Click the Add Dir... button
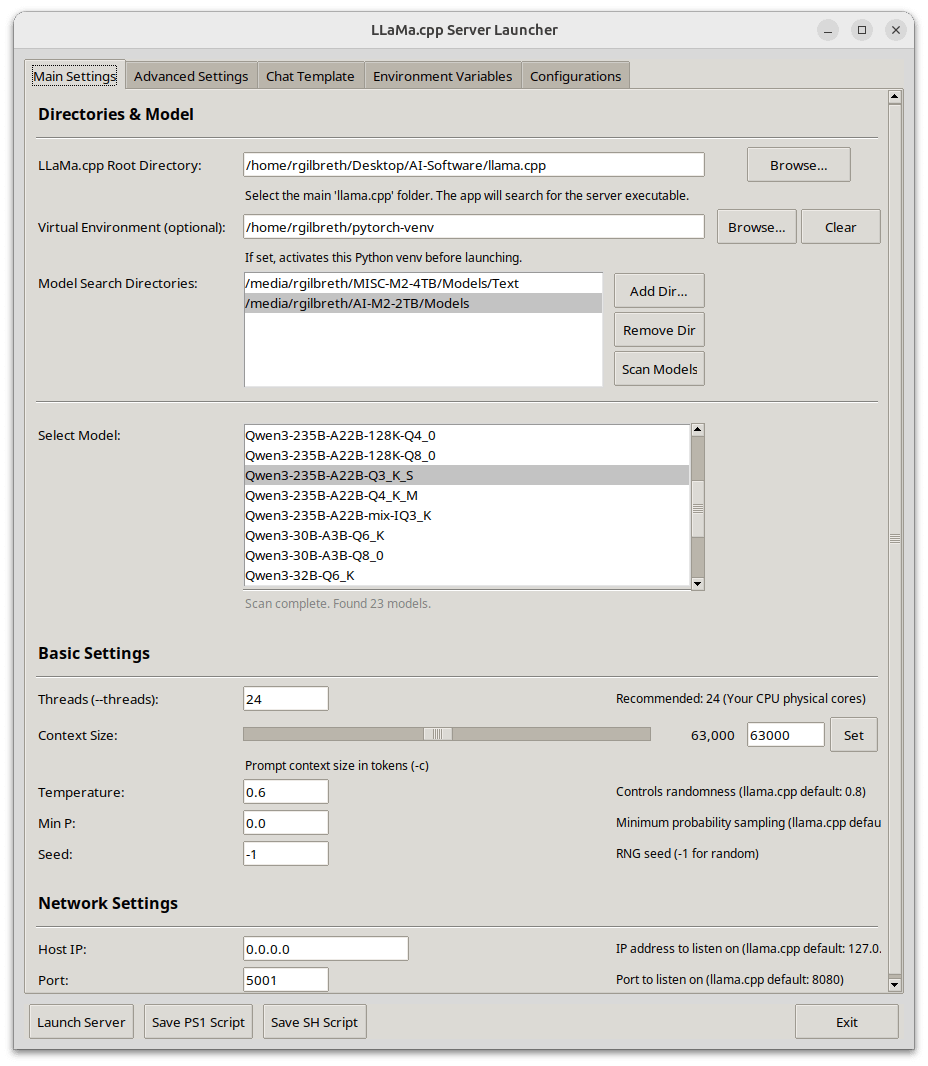The height and width of the screenshot is (1066, 928). (x=659, y=291)
